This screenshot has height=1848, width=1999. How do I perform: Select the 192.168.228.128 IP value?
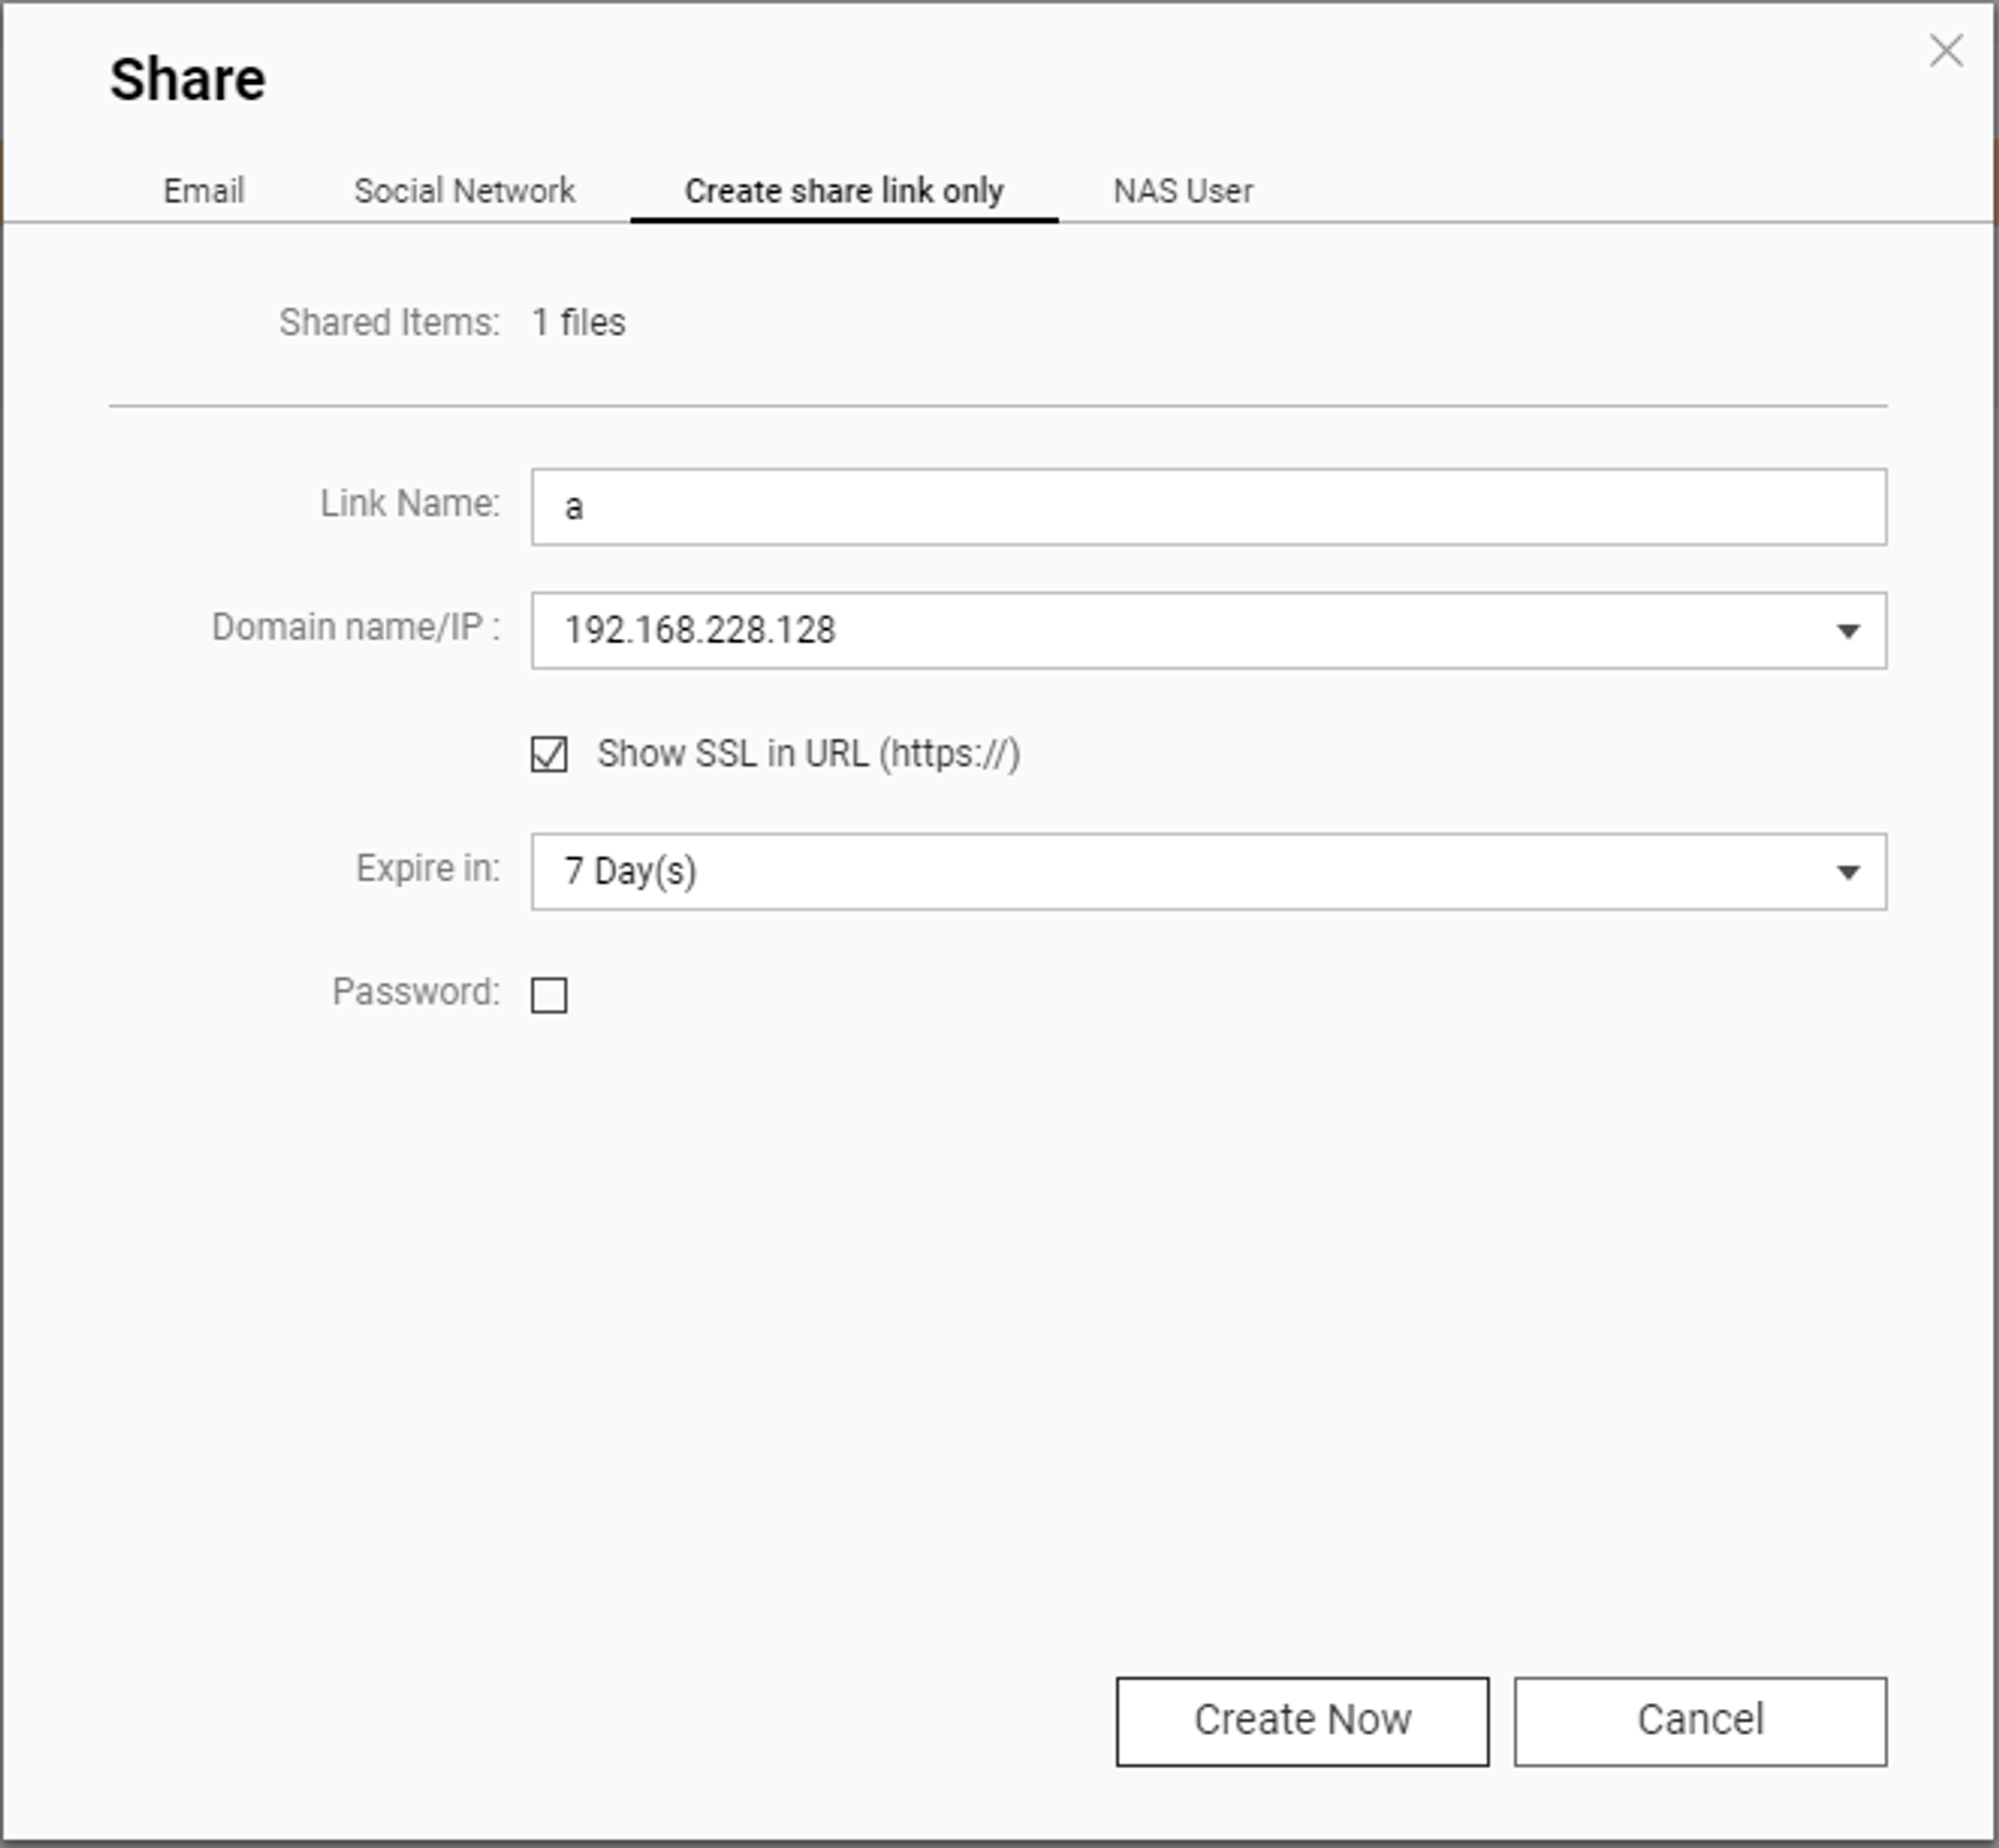click(x=699, y=630)
